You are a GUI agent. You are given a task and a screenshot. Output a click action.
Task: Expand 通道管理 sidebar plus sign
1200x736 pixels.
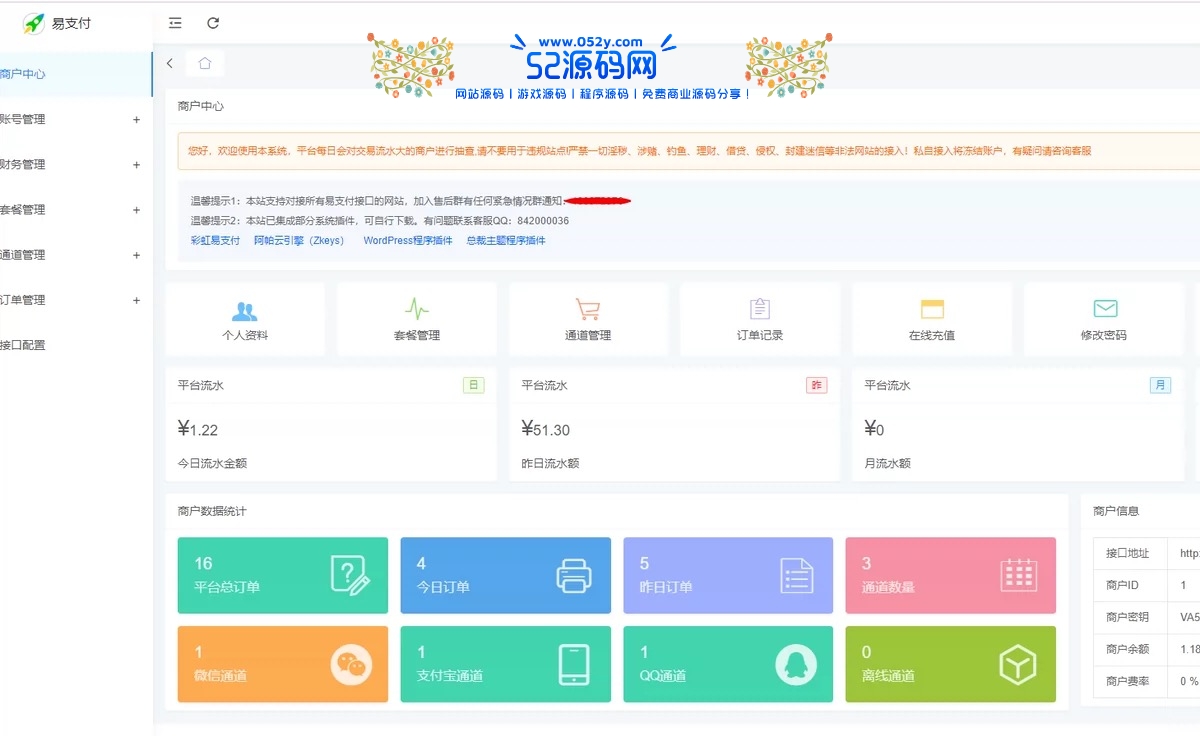coord(137,255)
